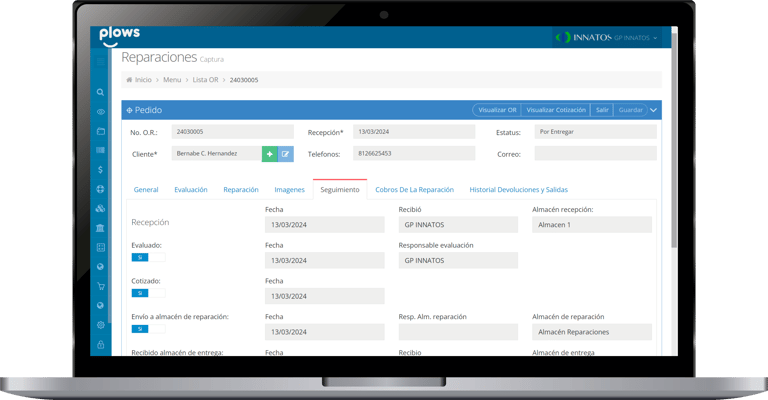Viewport: 768px width, 400px height.
Task: Click the Almacén recepción field Almacen 1
Action: (x=592, y=225)
